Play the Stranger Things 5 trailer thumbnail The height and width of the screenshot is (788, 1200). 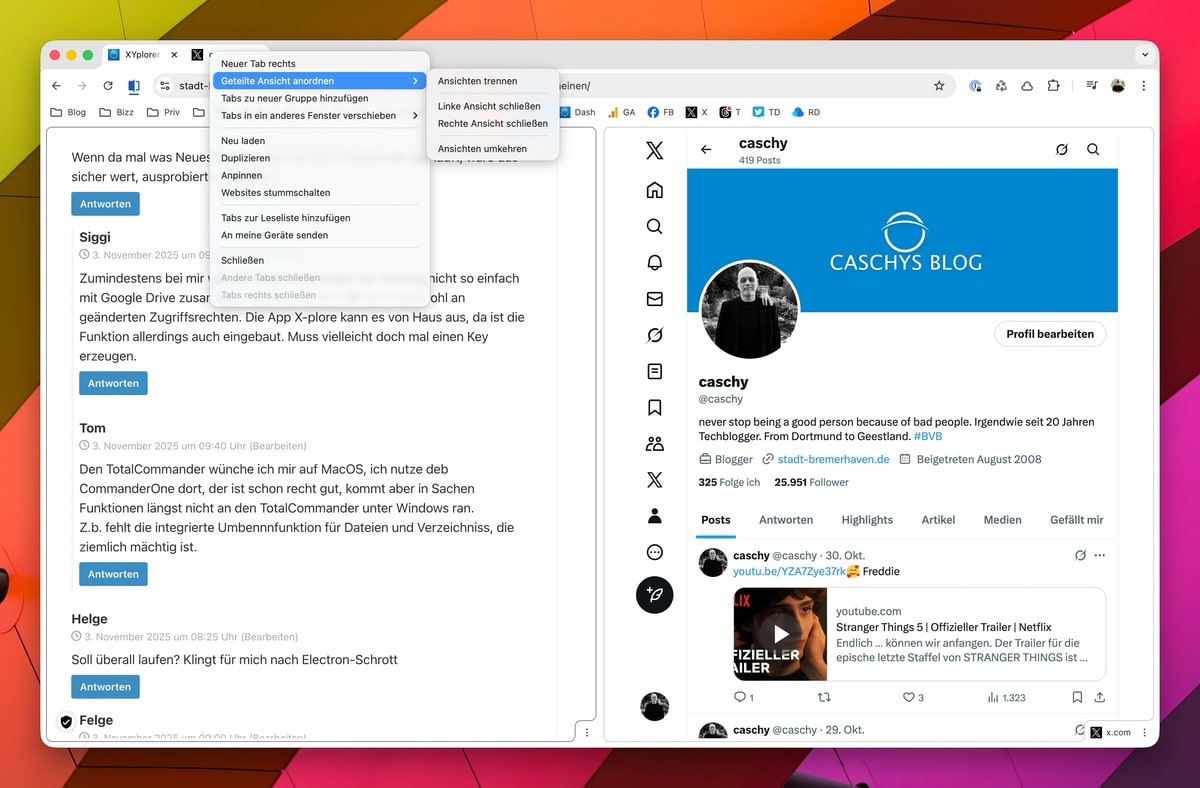[780, 634]
